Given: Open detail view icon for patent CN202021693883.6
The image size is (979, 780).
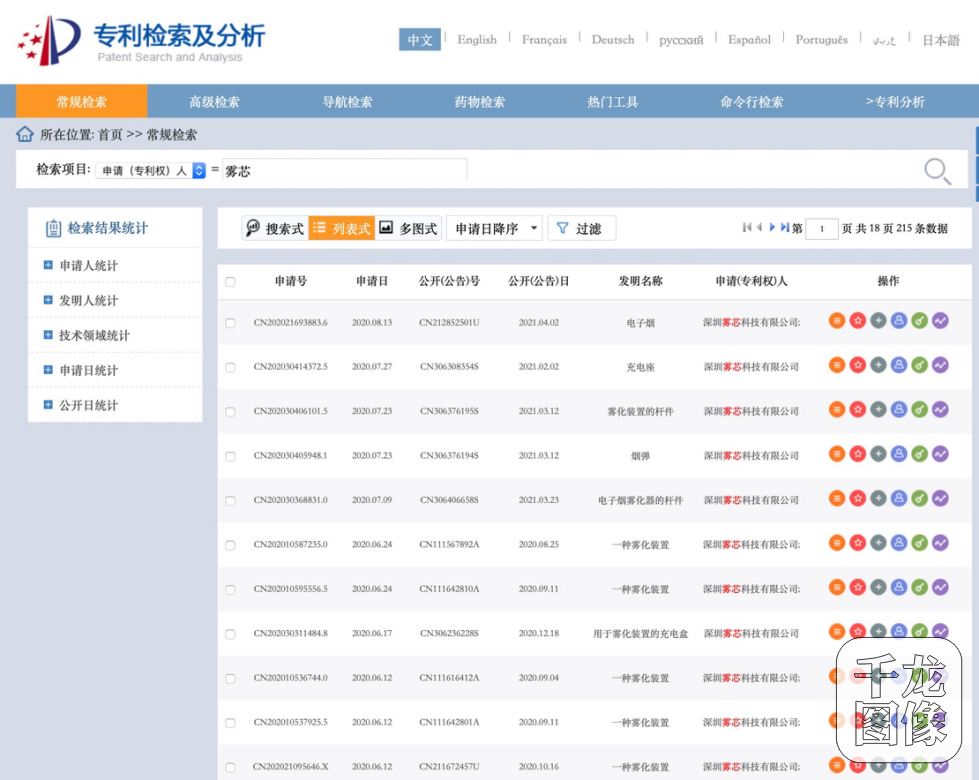Looking at the screenshot, I should tap(836, 320).
